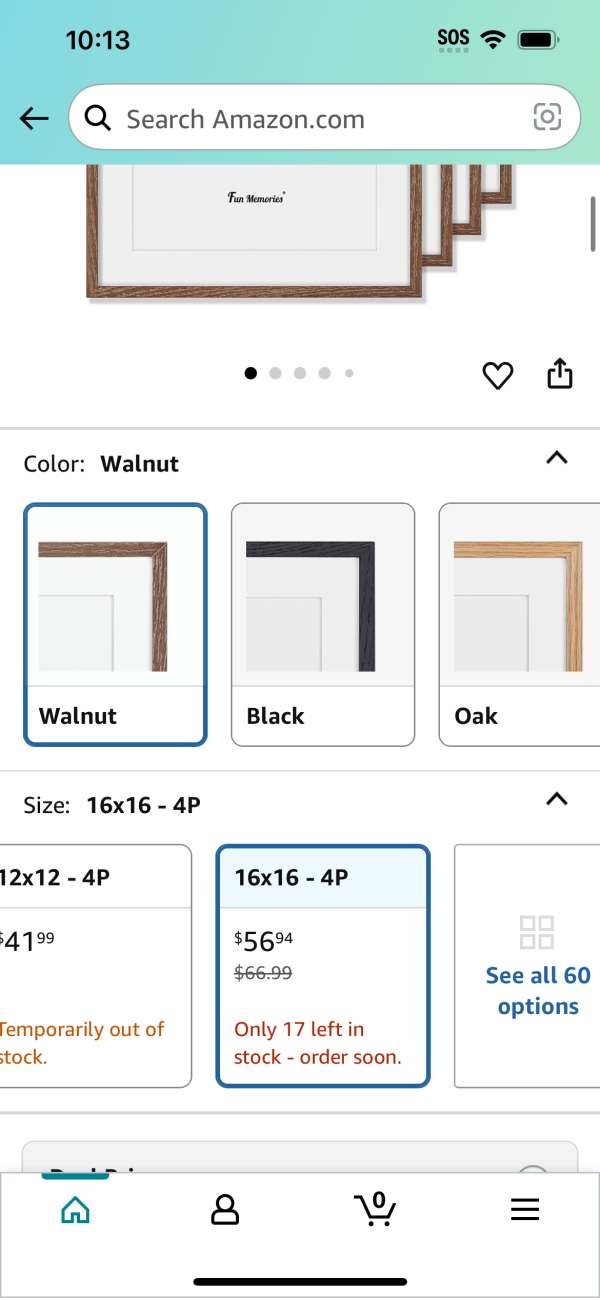
Task: Collapse the Color section chevron
Action: click(557, 458)
